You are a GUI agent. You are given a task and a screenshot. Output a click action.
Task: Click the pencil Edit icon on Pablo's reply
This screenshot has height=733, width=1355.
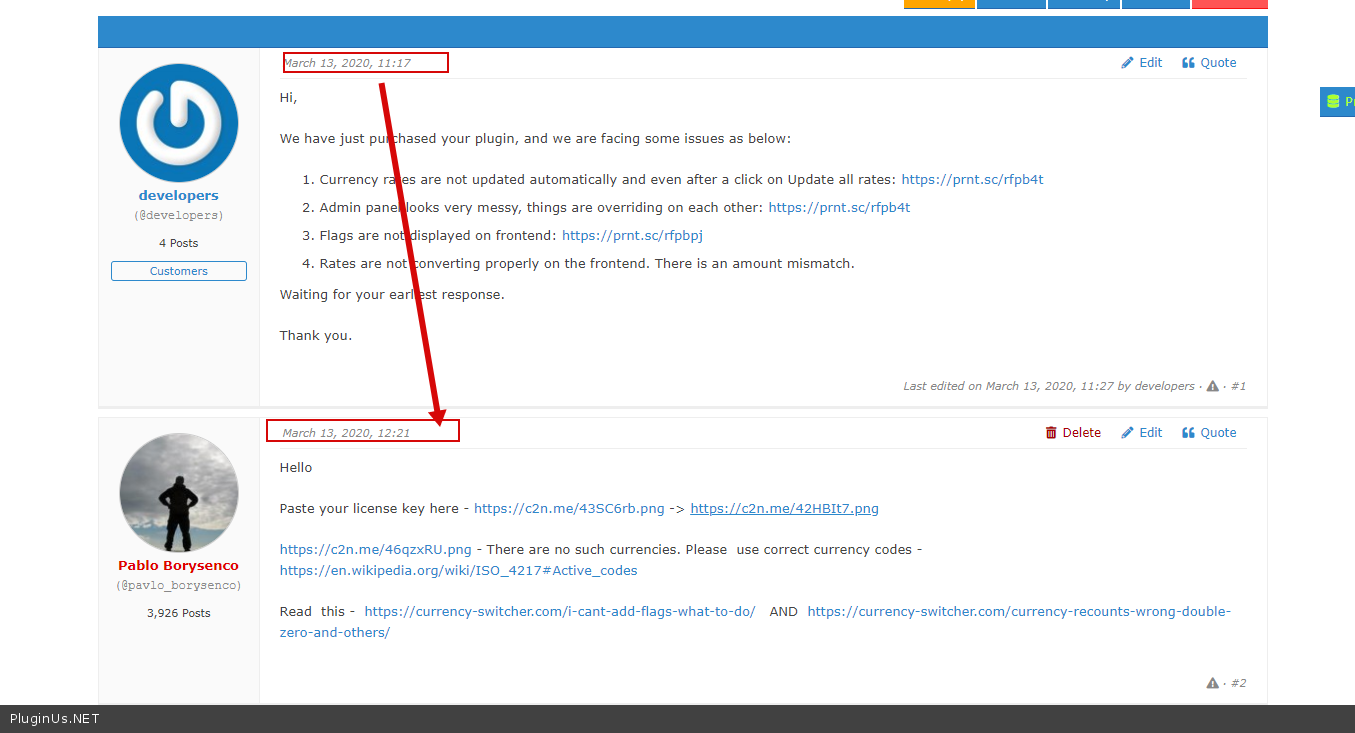[1128, 433]
